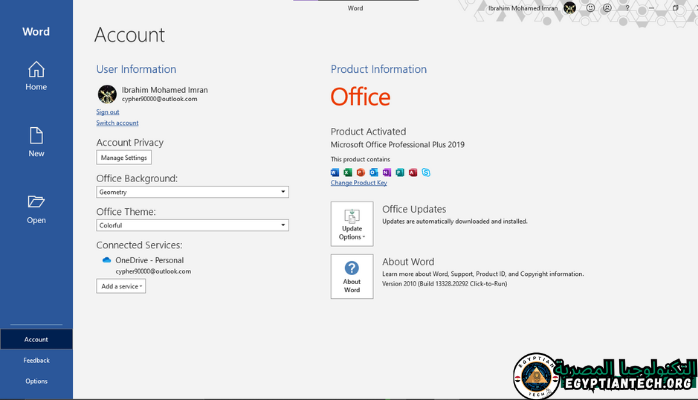Image resolution: width=698 pixels, height=400 pixels.
Task: Click the OneDrive cloud icon
Action: click(106, 260)
